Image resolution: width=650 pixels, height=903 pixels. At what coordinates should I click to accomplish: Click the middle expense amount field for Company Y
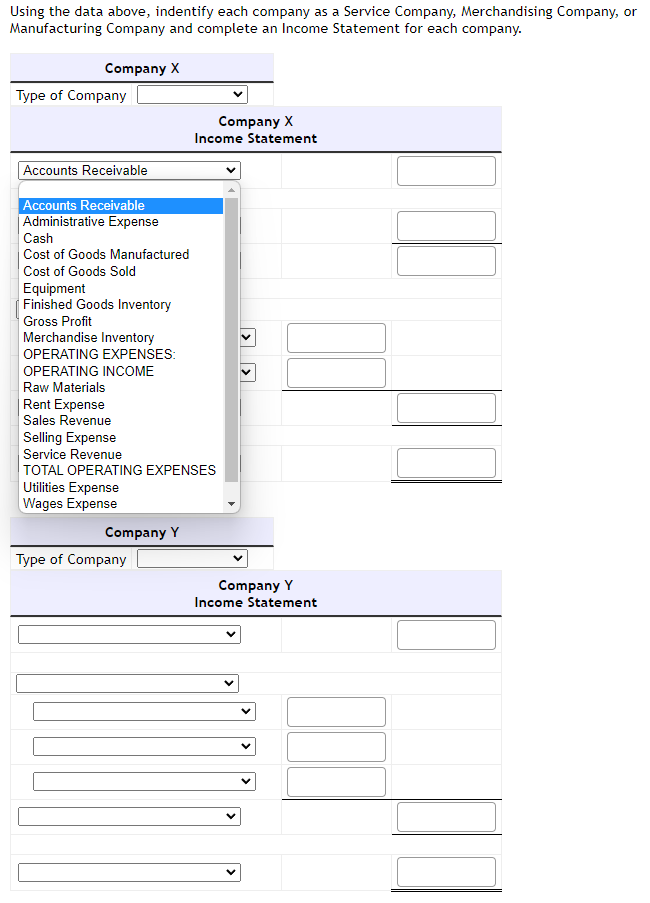pyautogui.click(x=336, y=746)
